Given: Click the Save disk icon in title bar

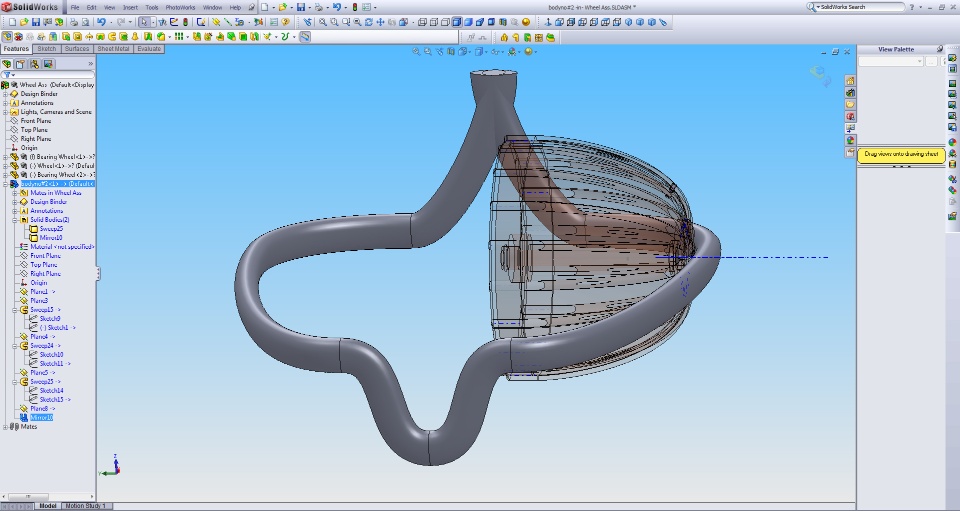Looking at the screenshot, I should click(301, 7).
